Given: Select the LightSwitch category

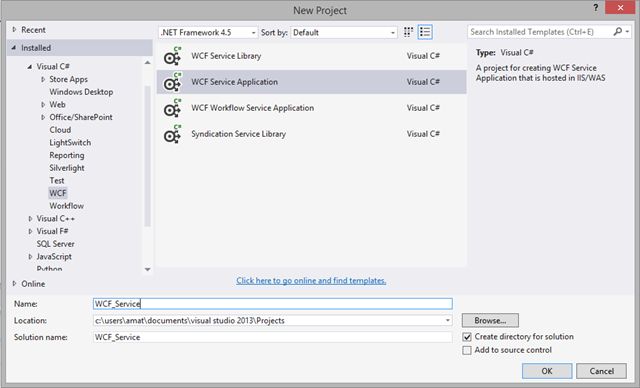Looking at the screenshot, I should coord(70,142).
